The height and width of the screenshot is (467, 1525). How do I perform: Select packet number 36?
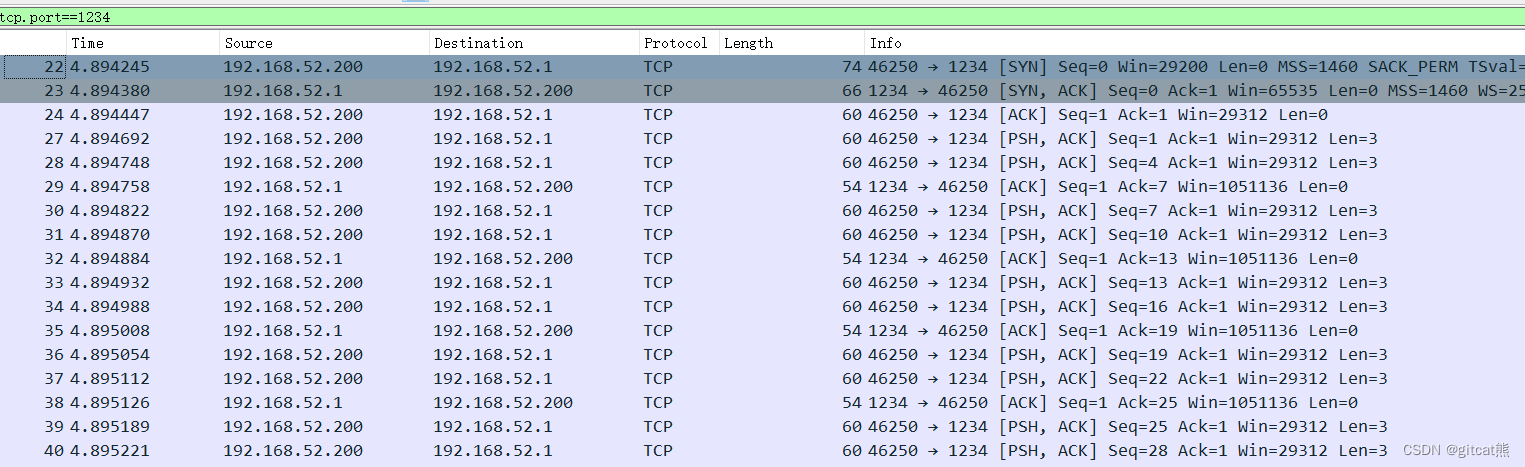point(762,355)
